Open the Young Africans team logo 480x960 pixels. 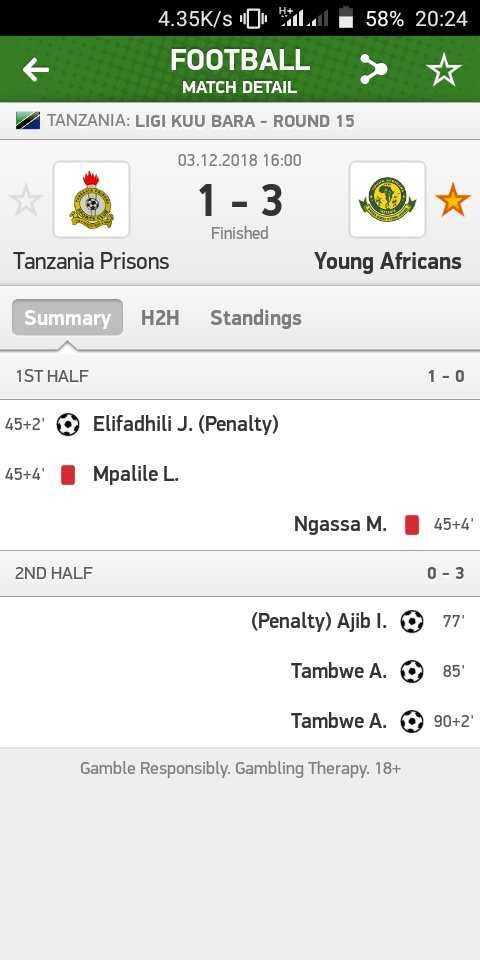point(387,200)
